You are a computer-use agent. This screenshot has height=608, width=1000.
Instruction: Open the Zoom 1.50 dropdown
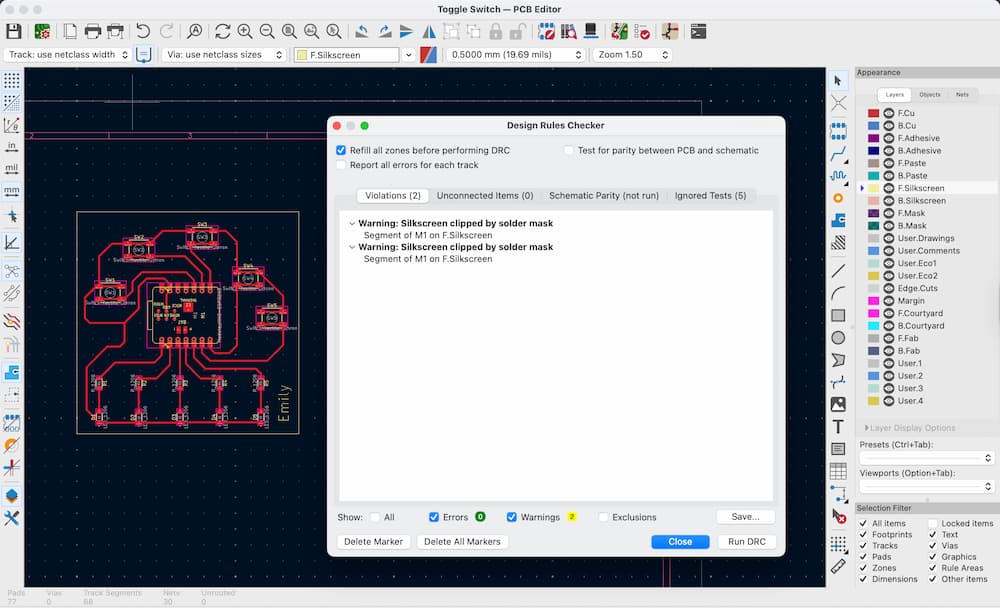click(x=631, y=55)
